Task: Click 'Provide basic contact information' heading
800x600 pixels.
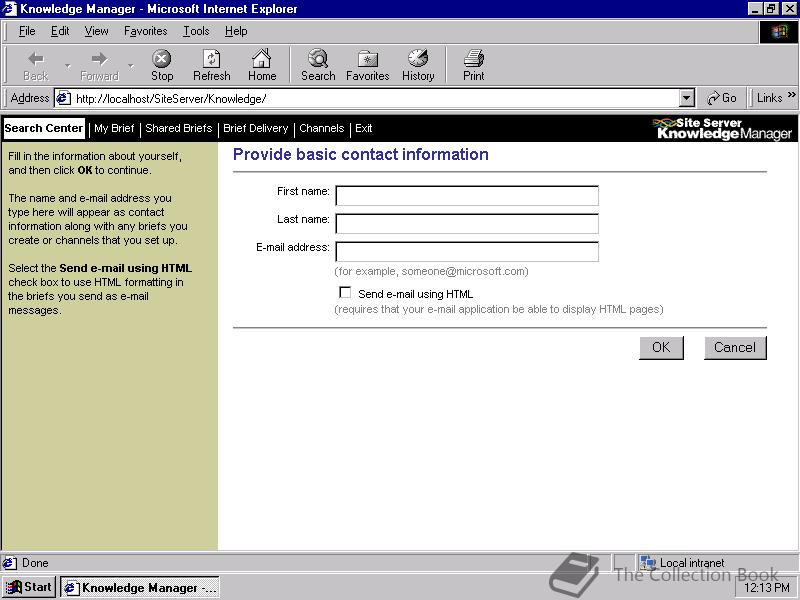Action: click(361, 154)
